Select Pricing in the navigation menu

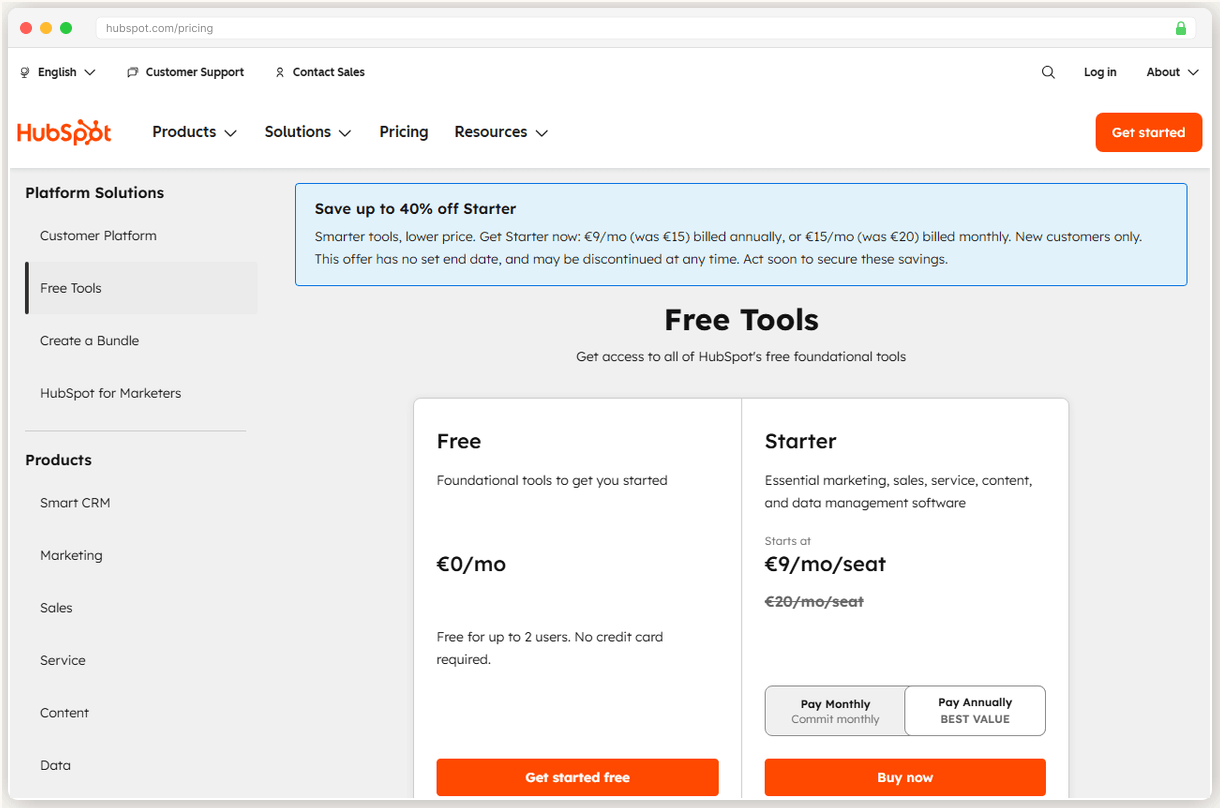click(x=403, y=131)
